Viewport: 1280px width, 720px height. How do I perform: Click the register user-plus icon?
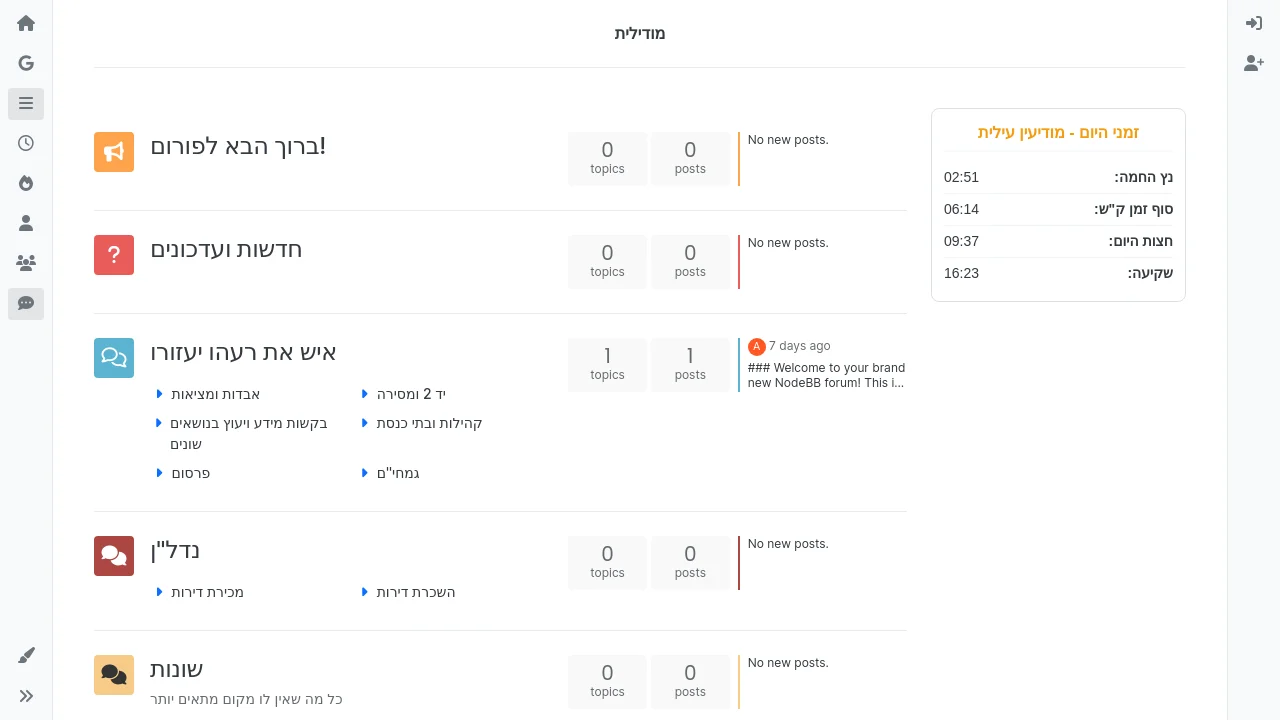click(1254, 63)
